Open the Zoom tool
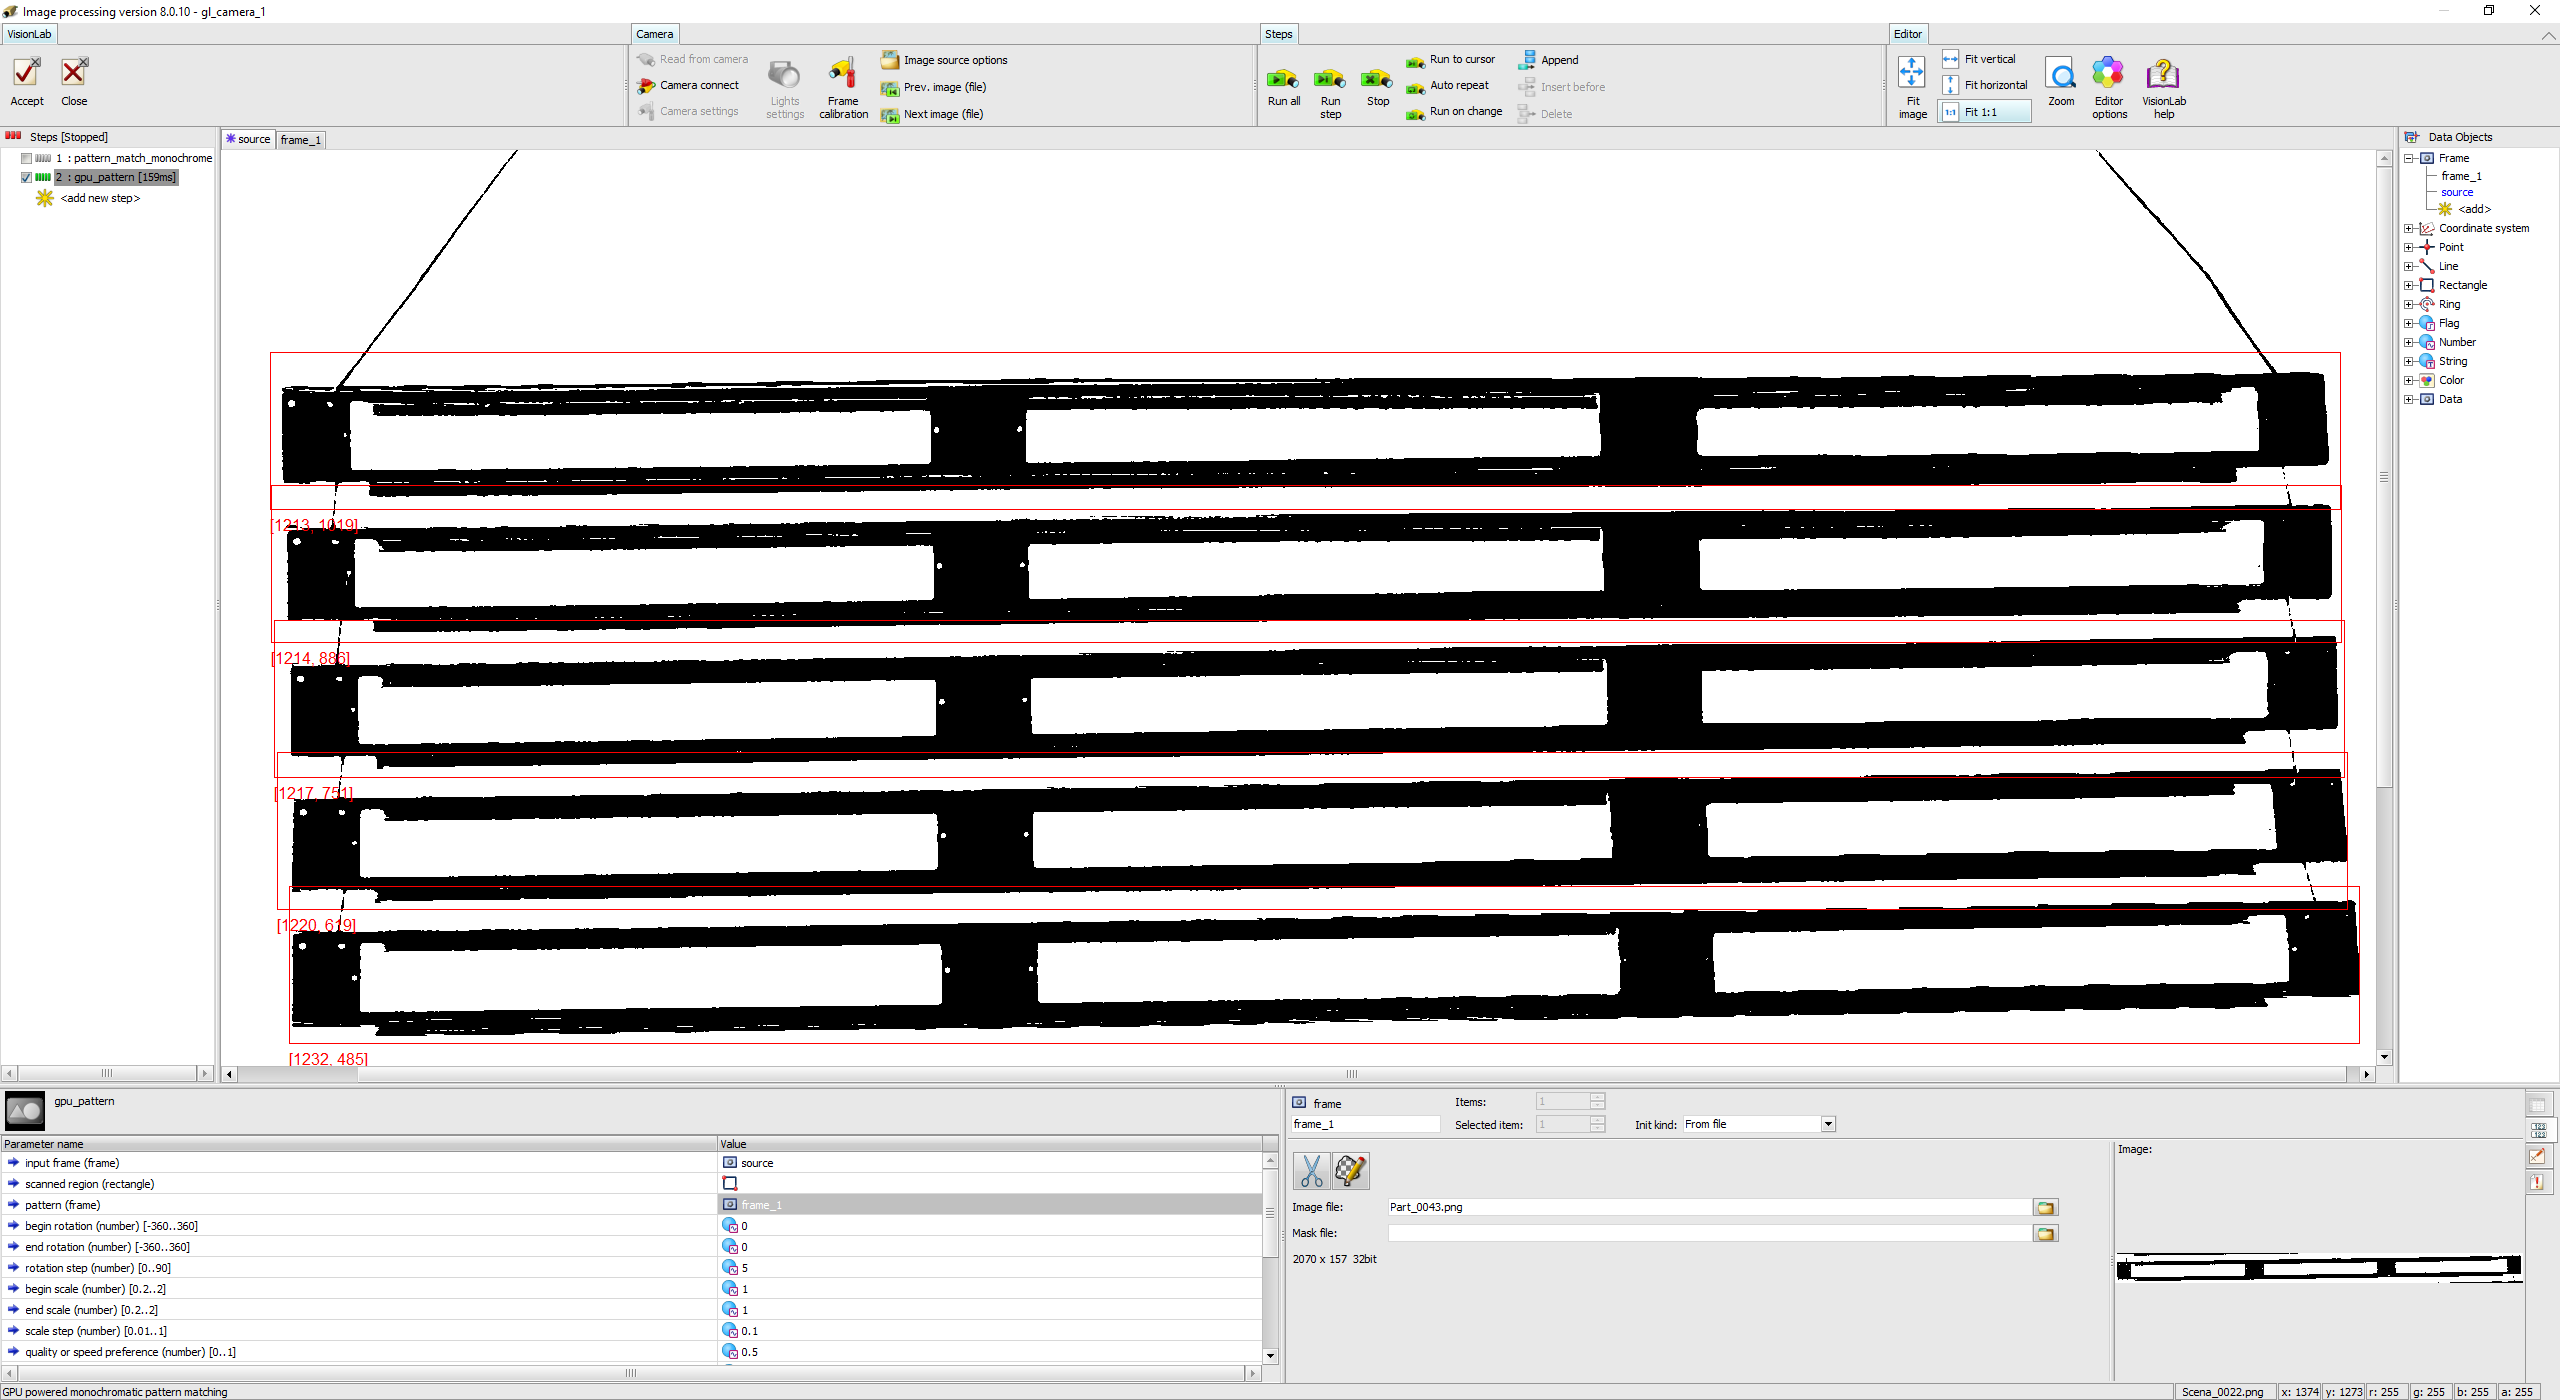The image size is (2560, 1400). (x=2060, y=75)
